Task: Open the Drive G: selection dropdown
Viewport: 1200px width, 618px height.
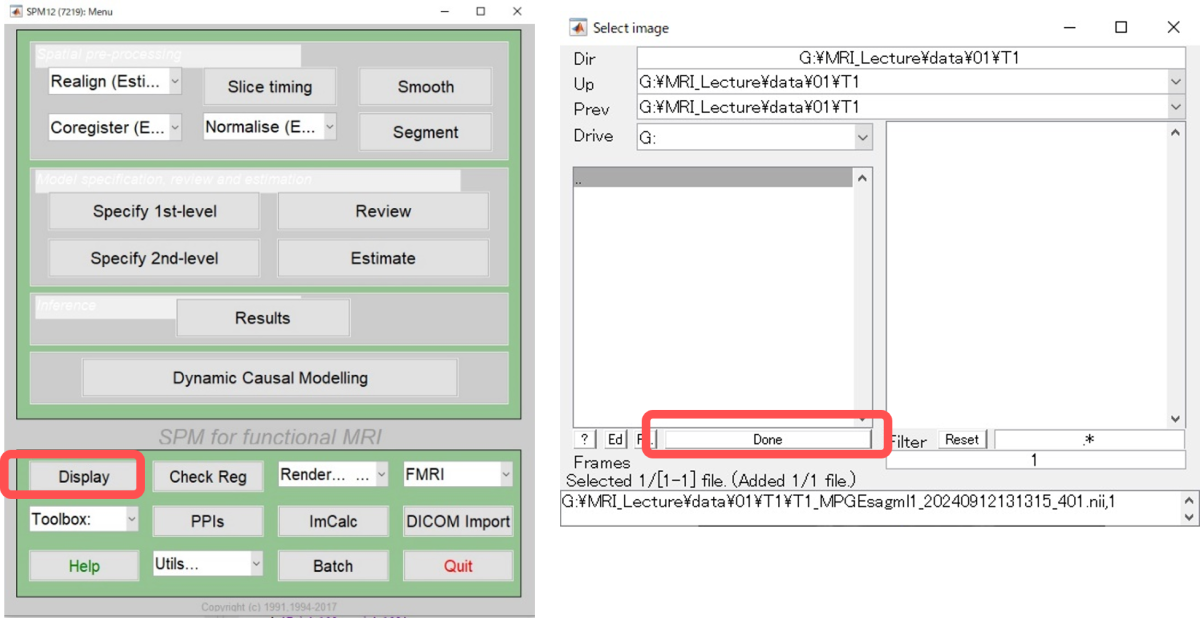Action: coord(754,137)
